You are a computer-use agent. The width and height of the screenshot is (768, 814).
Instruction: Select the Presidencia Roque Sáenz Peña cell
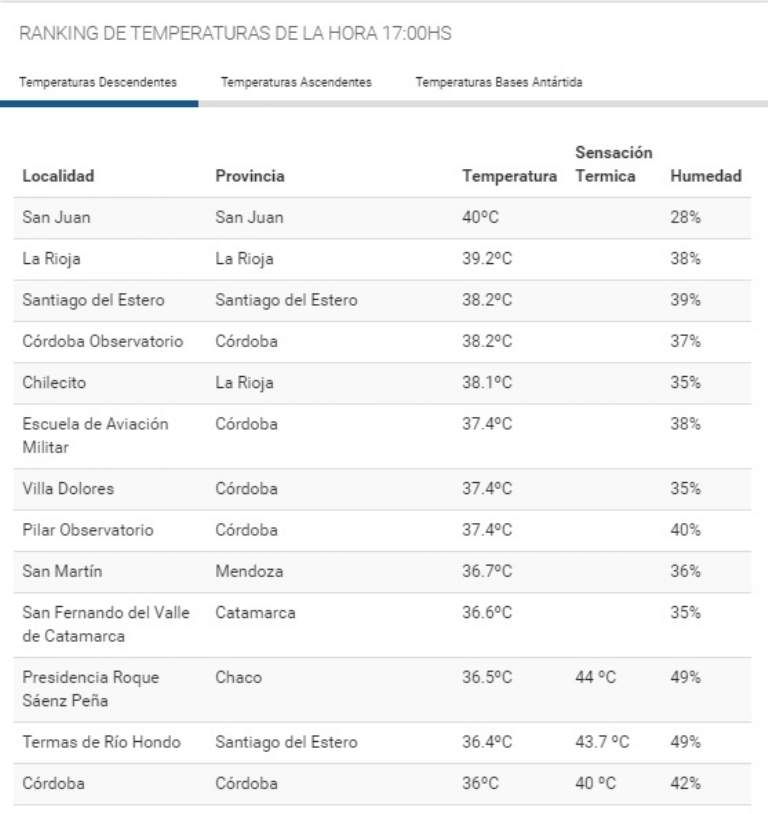point(90,689)
